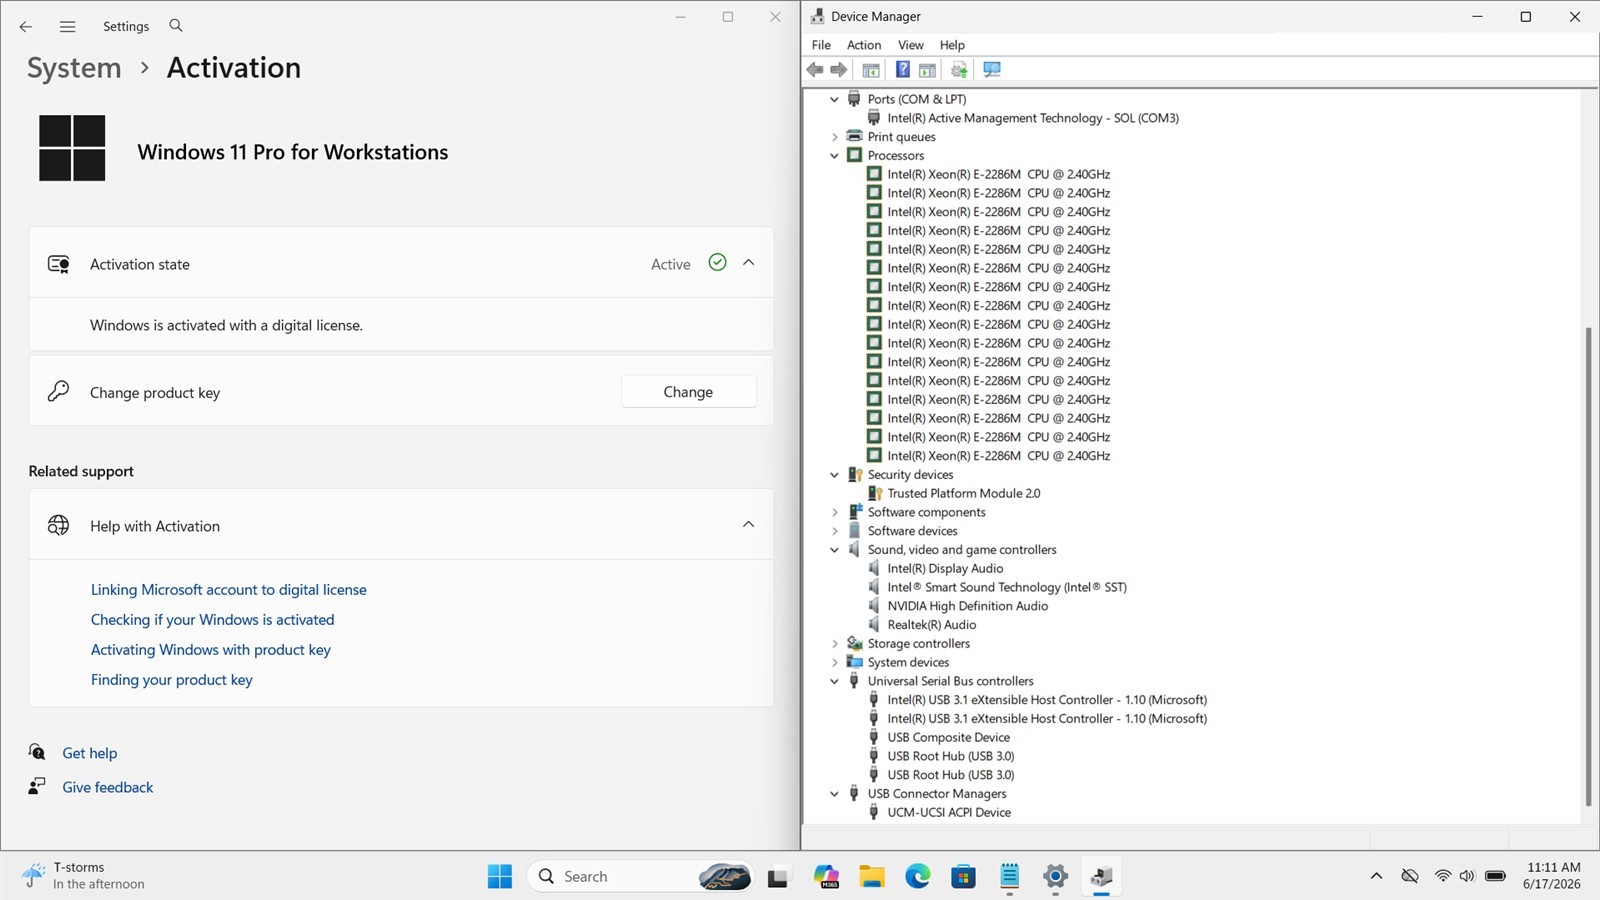Show hidden icons in the system tray
This screenshot has width=1600, height=900.
[1376, 876]
